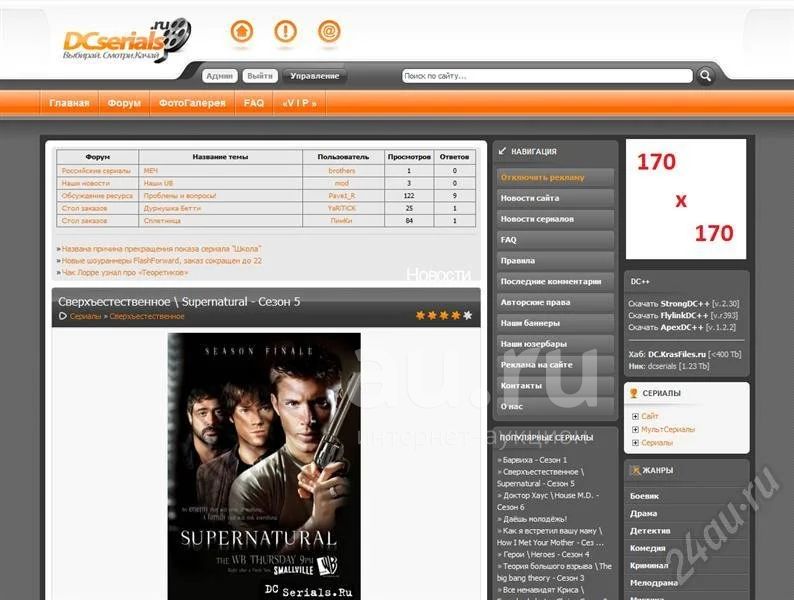
Task: Focus the site search input field
Action: pos(547,76)
